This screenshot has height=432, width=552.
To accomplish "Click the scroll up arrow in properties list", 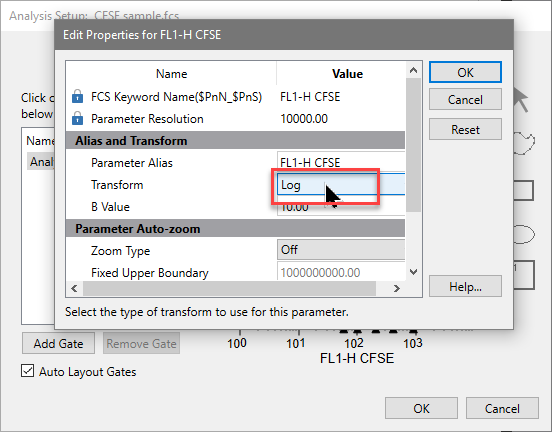I will [414, 70].
